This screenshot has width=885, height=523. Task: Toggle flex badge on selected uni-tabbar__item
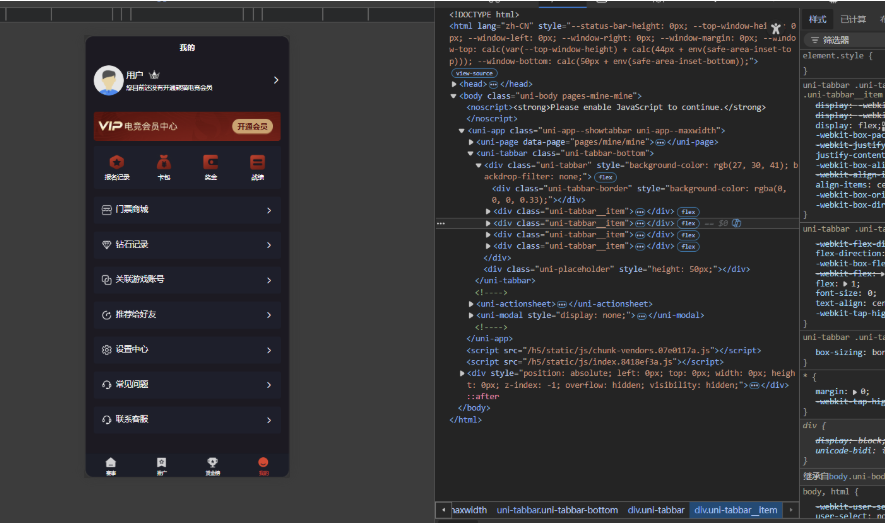(688, 223)
